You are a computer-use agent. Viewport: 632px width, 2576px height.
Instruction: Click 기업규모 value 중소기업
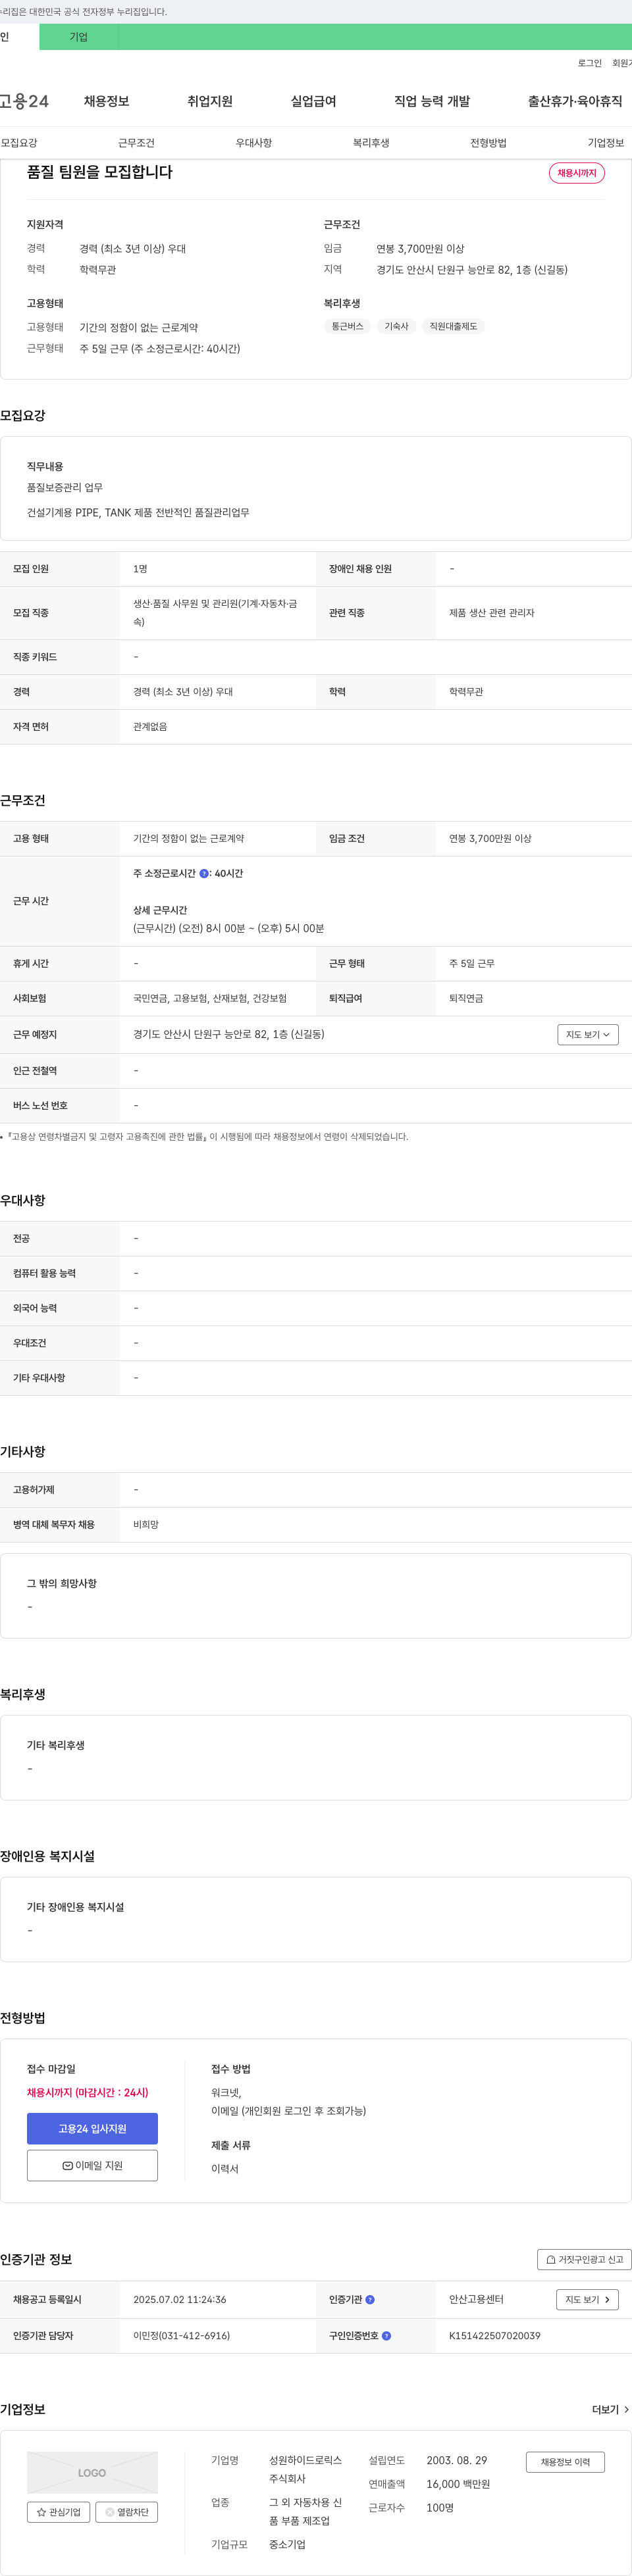(x=287, y=2544)
